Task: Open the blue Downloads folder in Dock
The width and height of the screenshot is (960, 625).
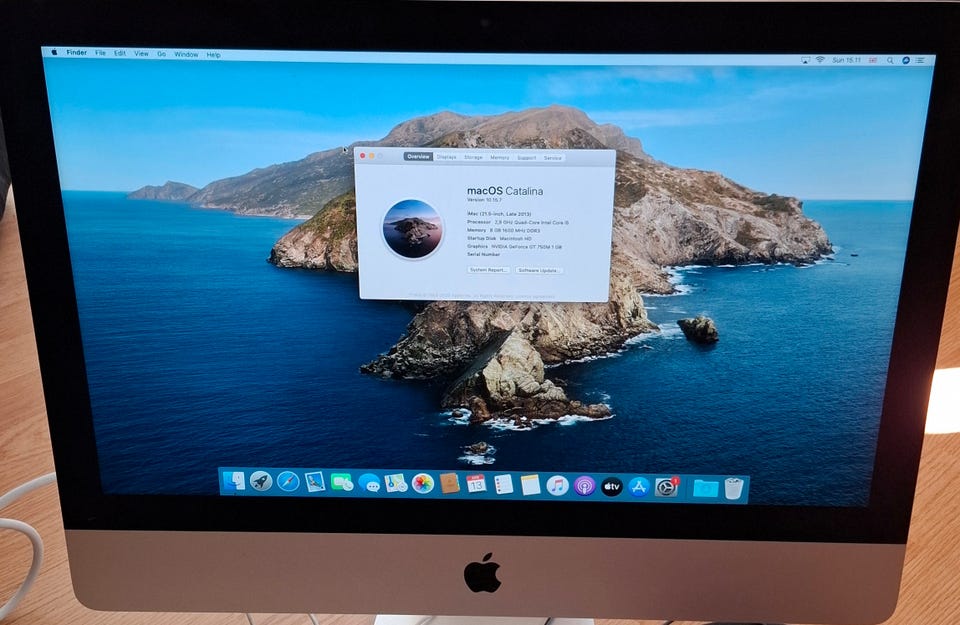Action: (705, 488)
